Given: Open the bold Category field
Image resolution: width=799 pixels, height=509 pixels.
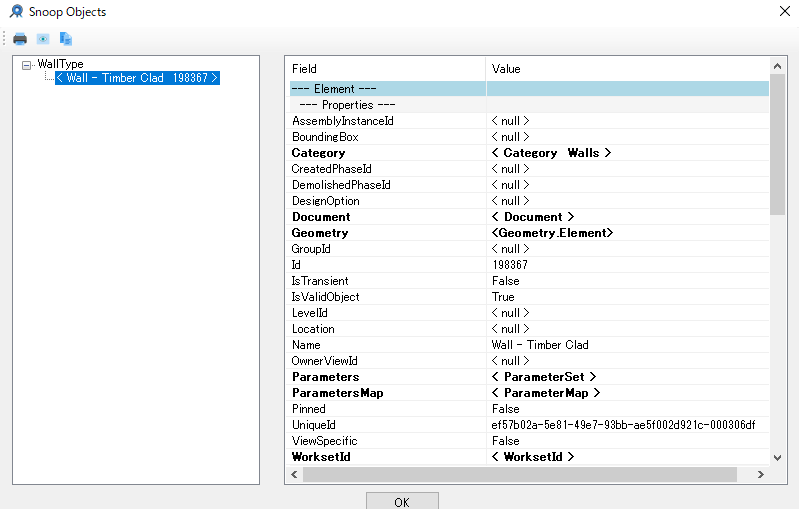Looking at the screenshot, I should tap(318, 153).
